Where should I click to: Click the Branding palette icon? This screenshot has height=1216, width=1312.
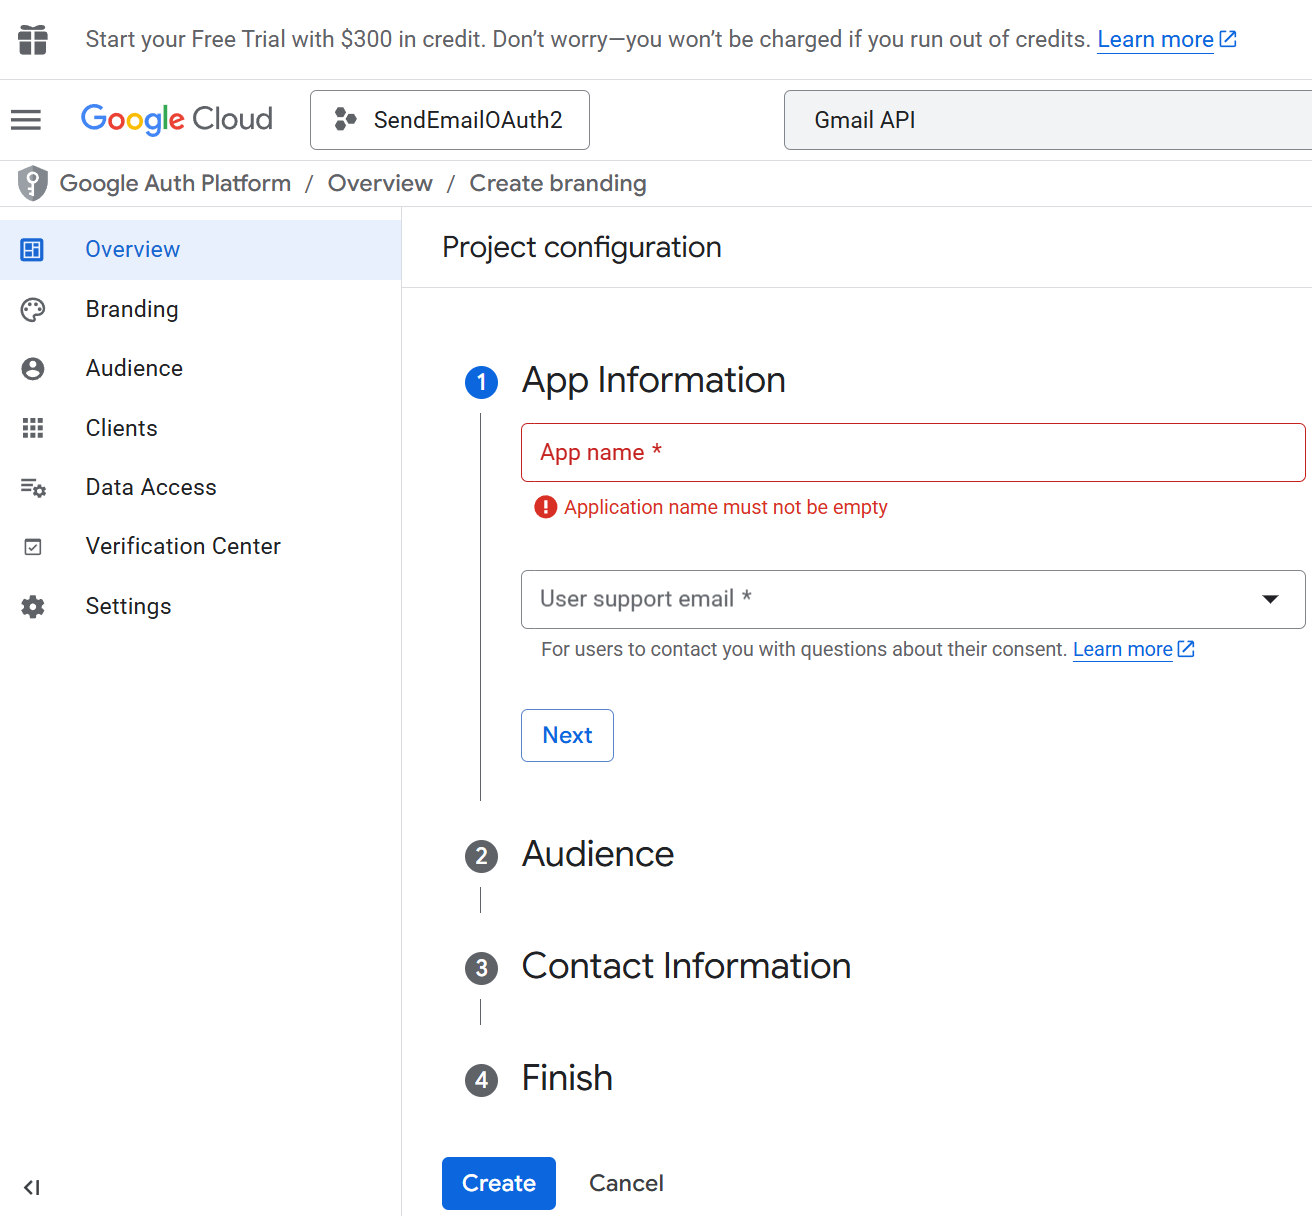point(33,310)
